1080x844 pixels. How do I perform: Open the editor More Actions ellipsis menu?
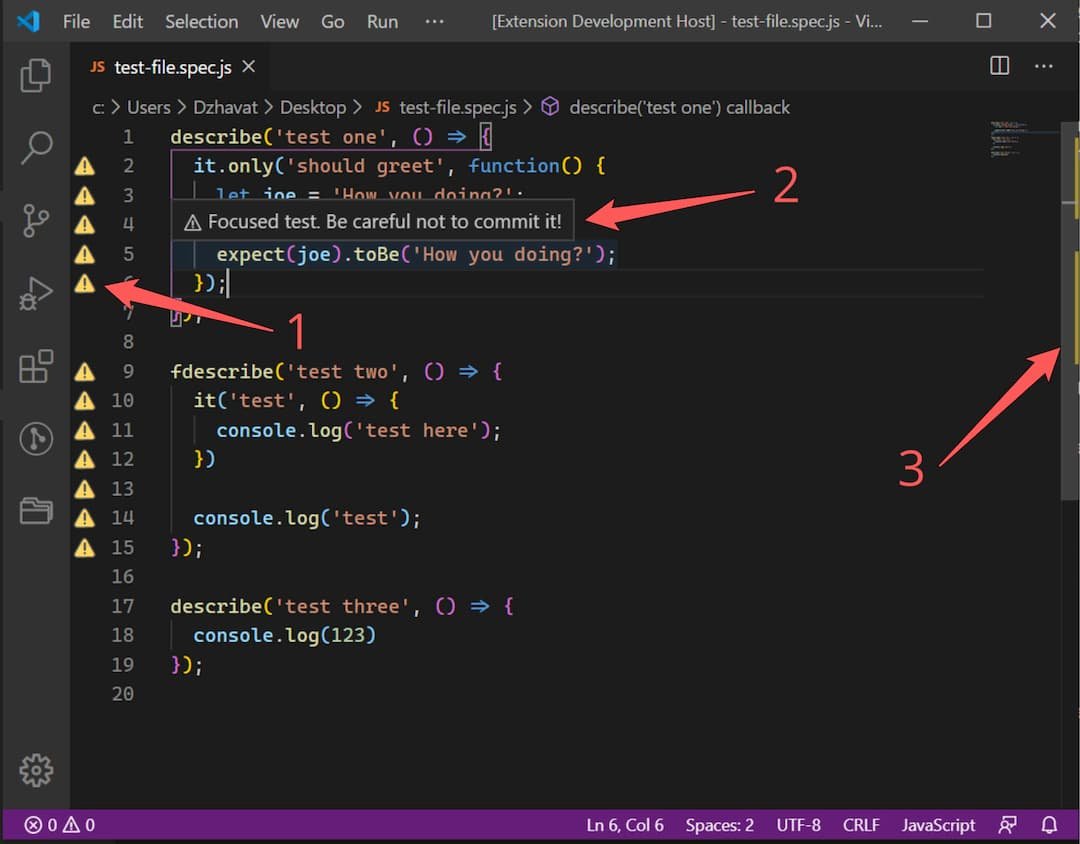click(x=1043, y=64)
